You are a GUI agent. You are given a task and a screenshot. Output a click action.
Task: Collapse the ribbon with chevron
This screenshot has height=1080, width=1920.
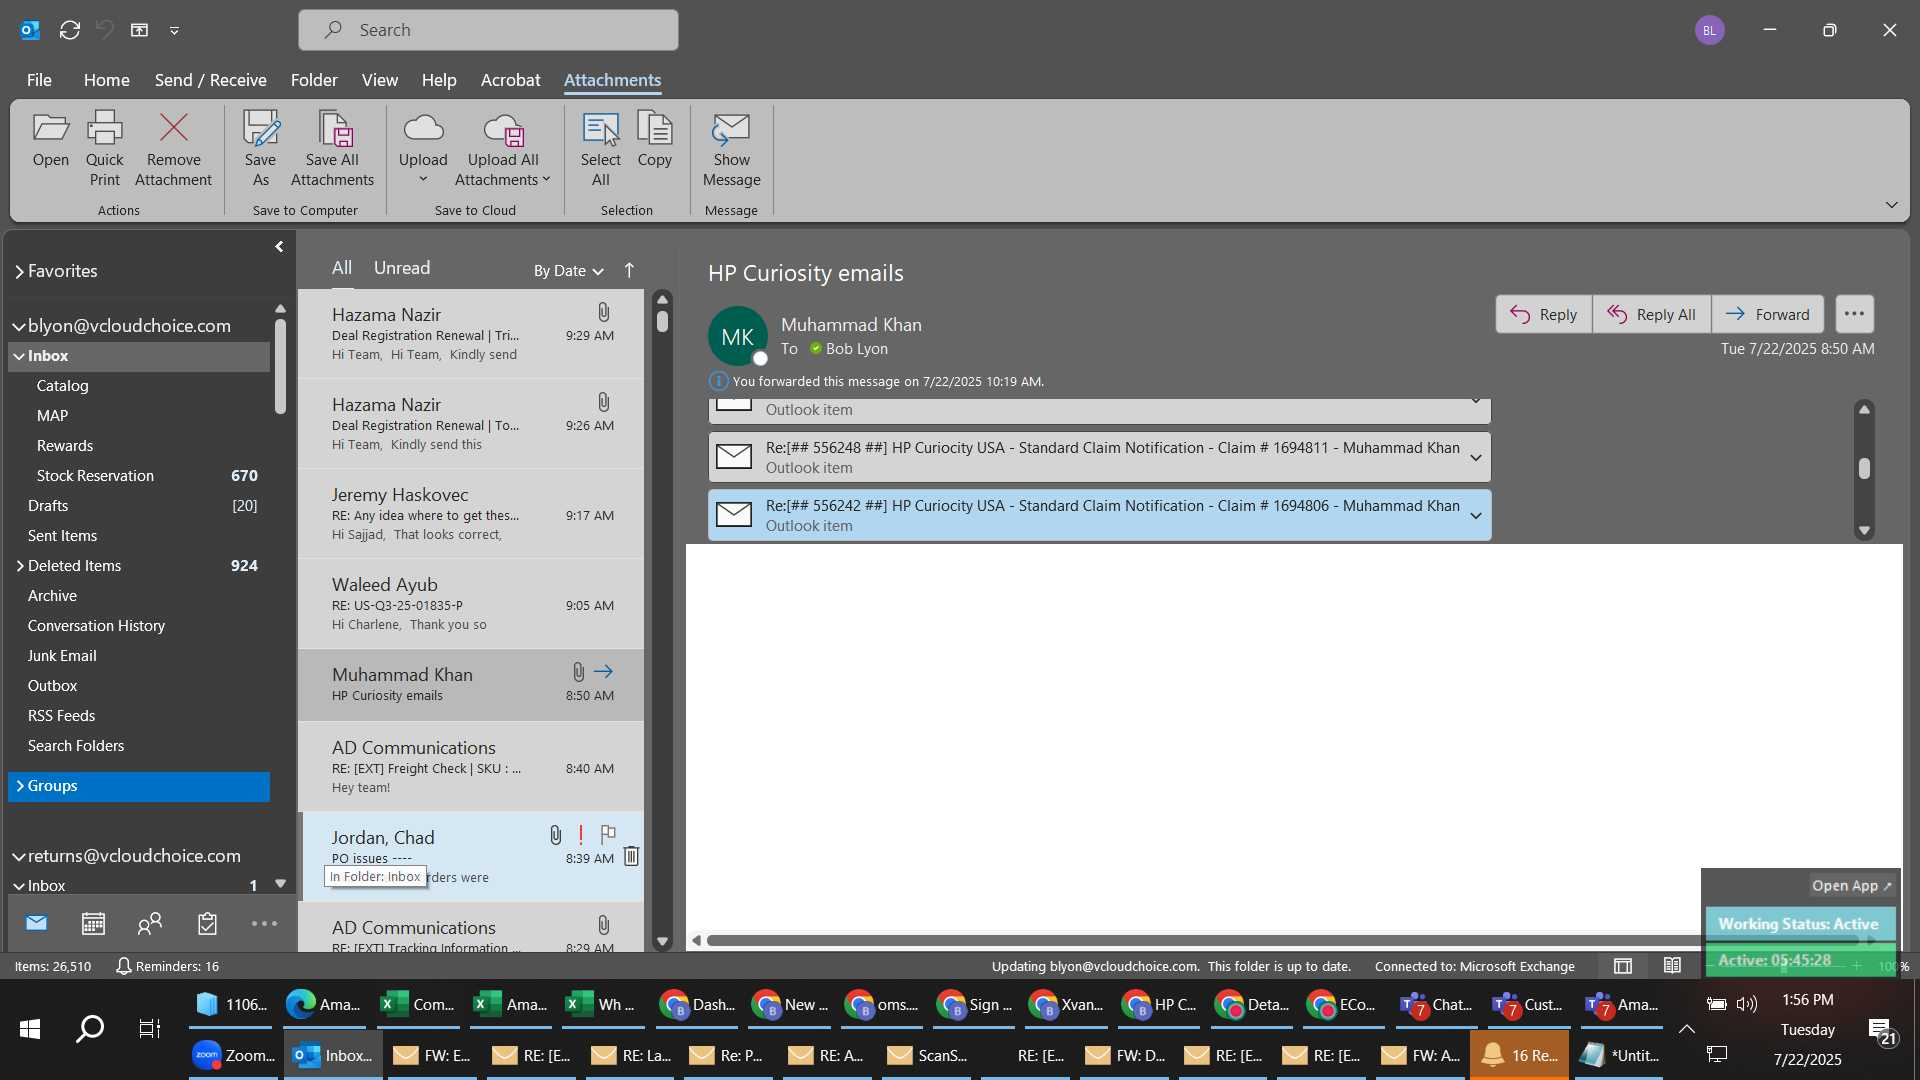click(x=1891, y=205)
